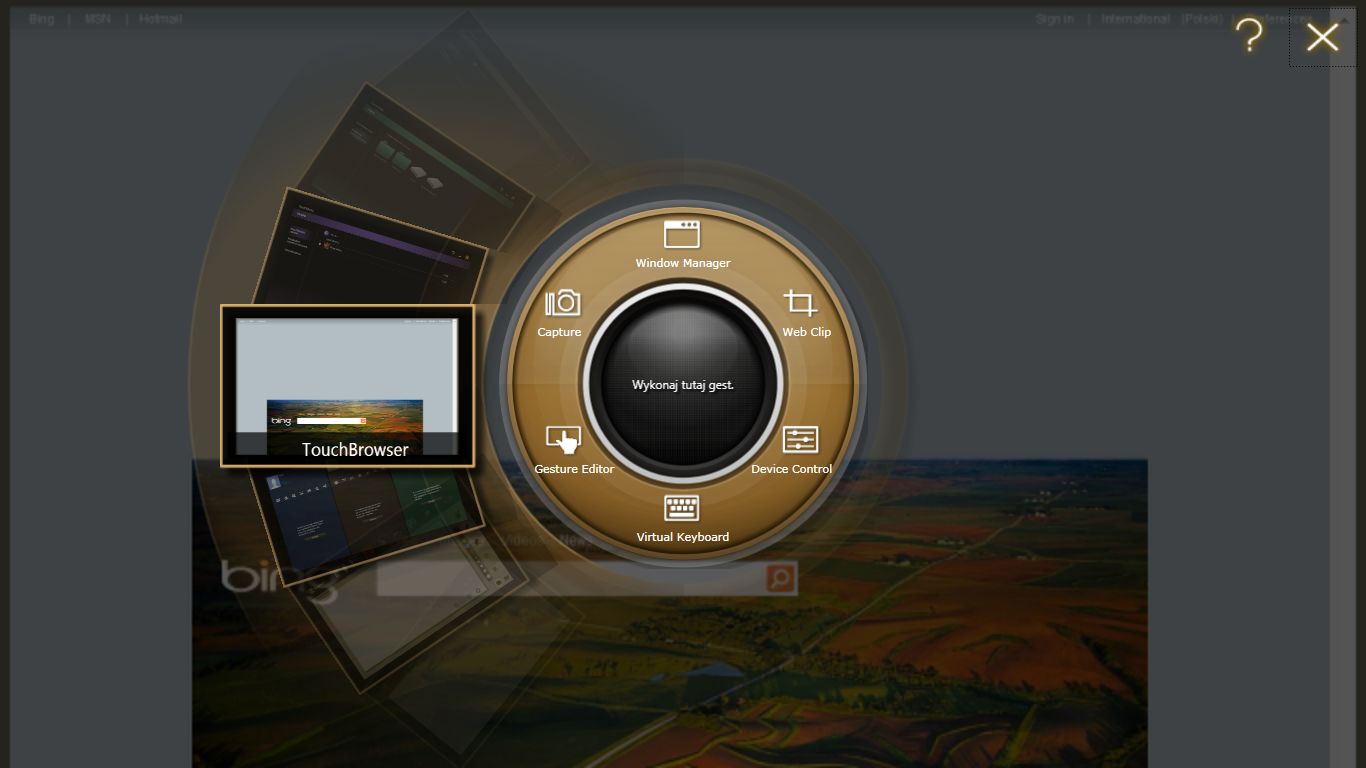Viewport: 1366px width, 768px height.
Task: Click the Sign in link
Action: coord(1055,19)
